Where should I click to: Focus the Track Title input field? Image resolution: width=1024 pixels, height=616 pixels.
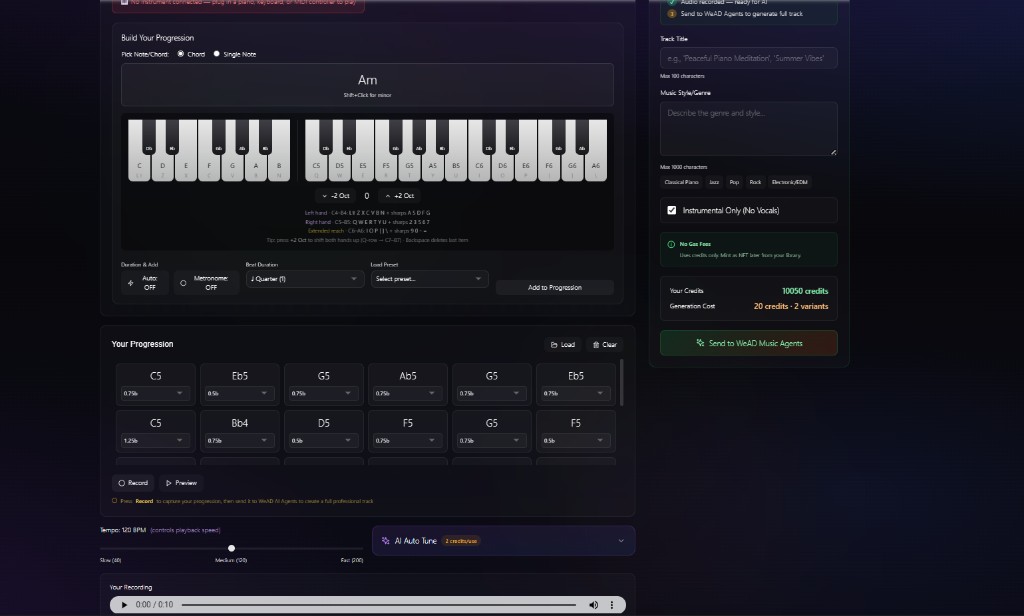(748, 58)
